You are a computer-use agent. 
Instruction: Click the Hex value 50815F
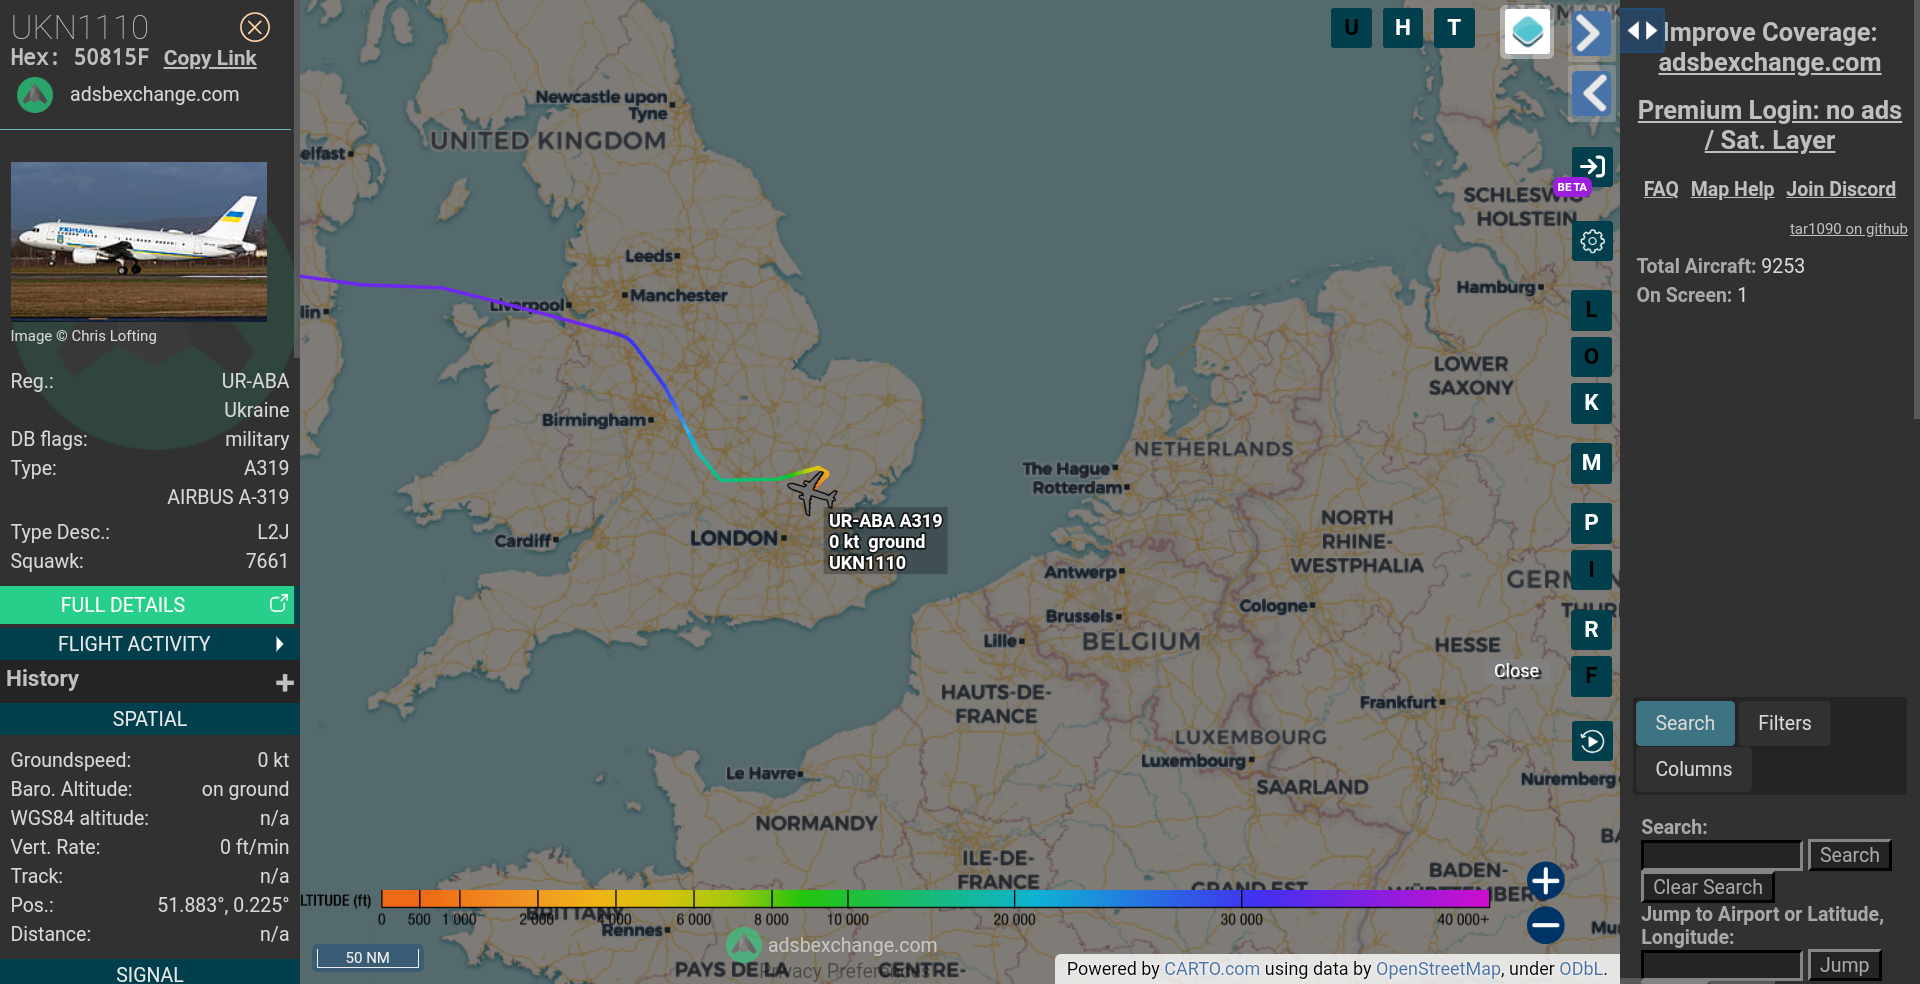(x=111, y=57)
